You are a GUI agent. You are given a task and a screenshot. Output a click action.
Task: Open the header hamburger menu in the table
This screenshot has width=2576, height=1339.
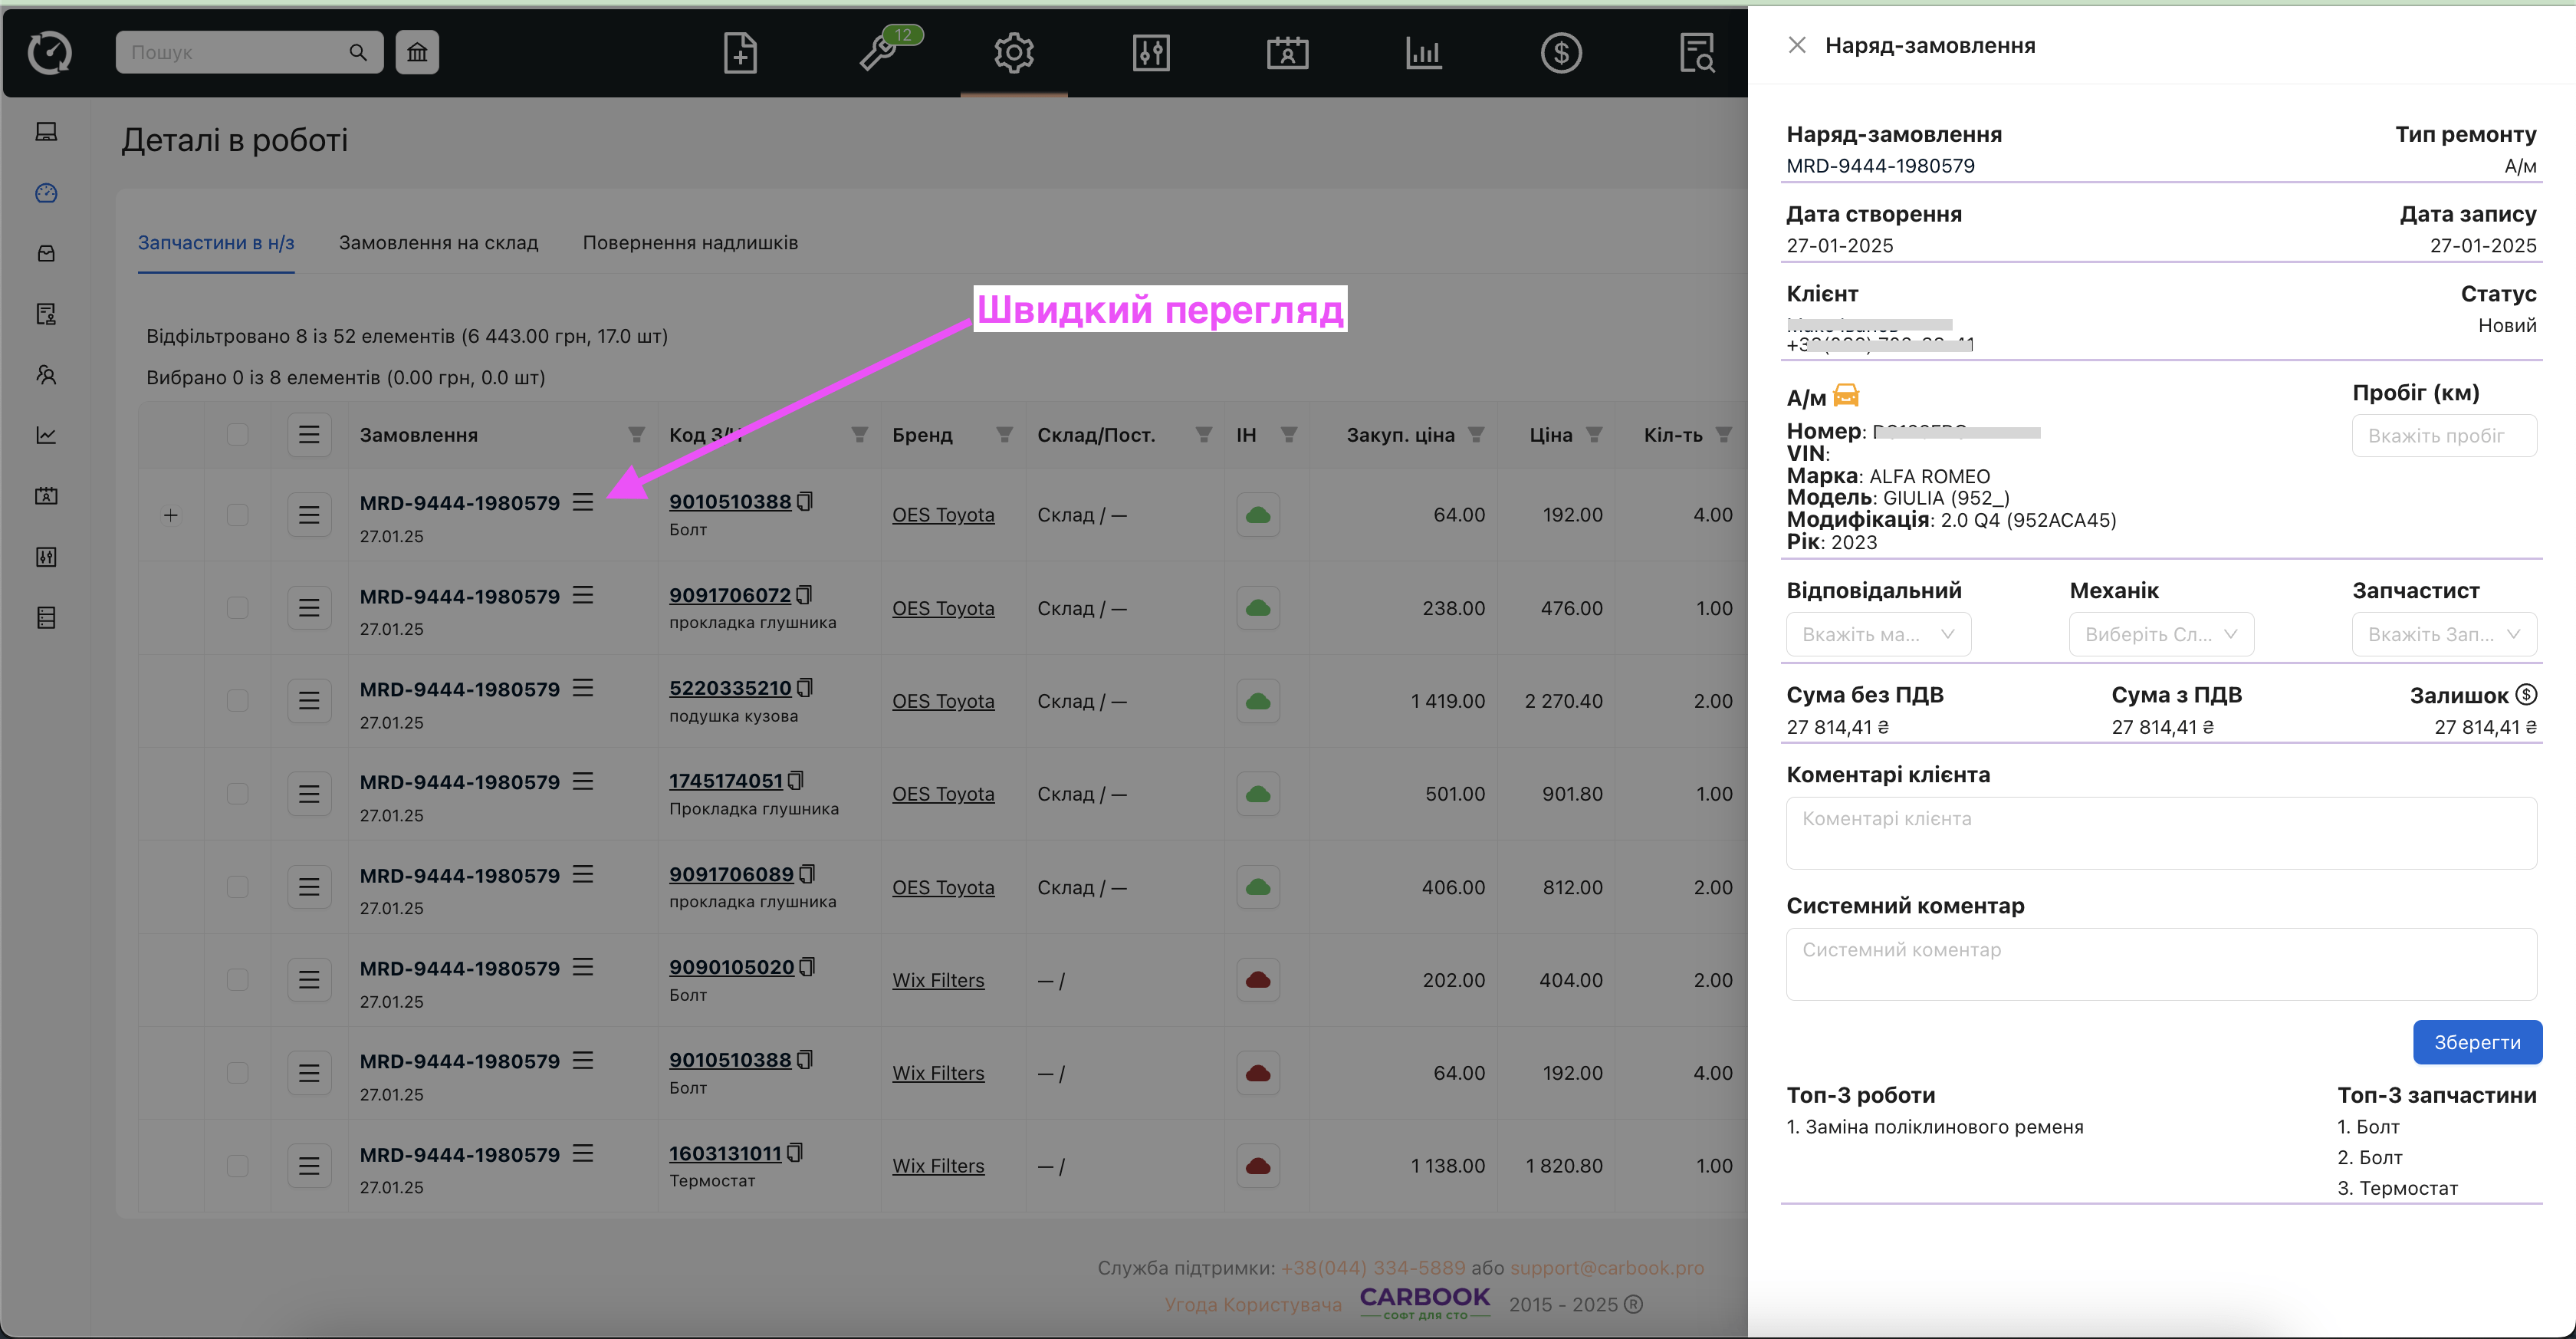tap(309, 434)
